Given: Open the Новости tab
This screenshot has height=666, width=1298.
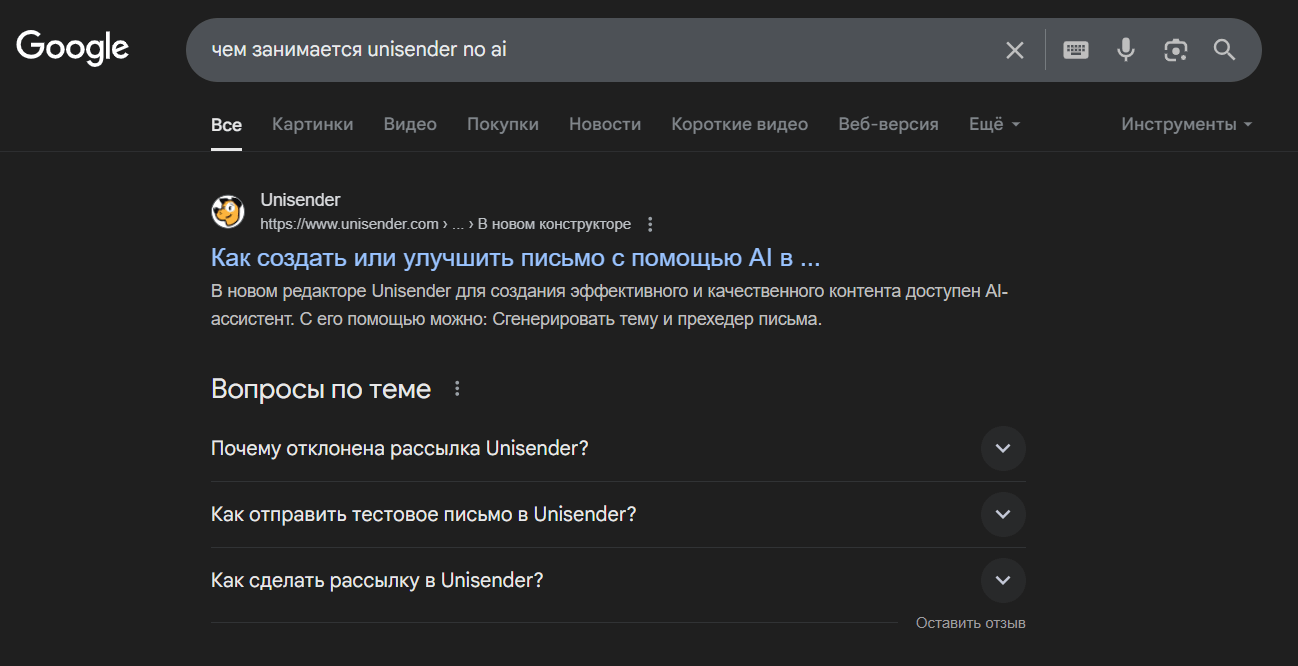Looking at the screenshot, I should click(605, 125).
